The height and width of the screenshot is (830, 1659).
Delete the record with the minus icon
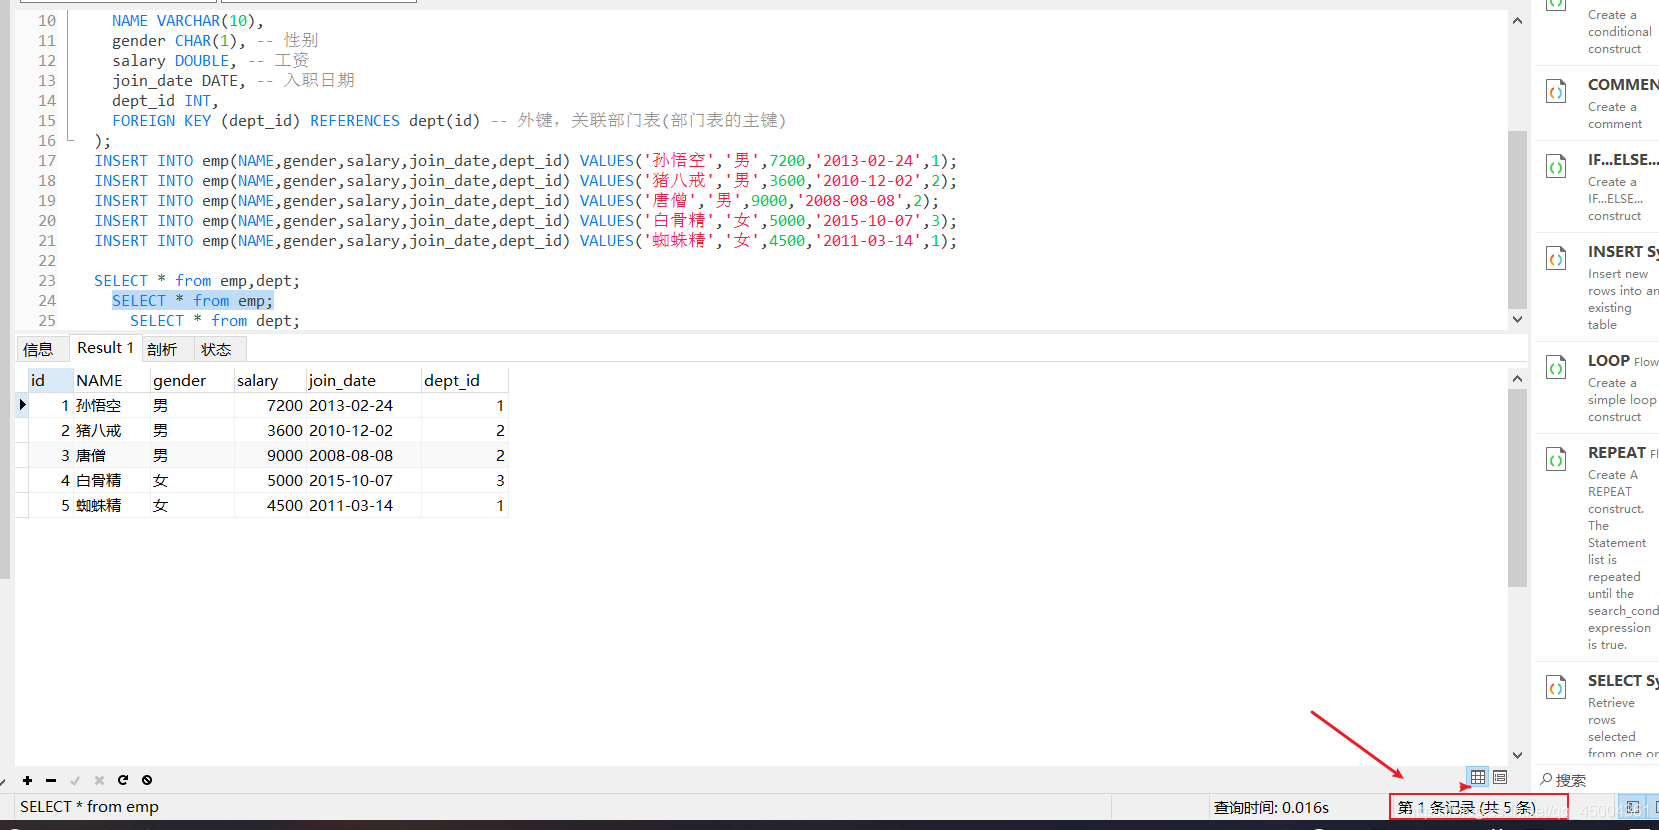(51, 780)
